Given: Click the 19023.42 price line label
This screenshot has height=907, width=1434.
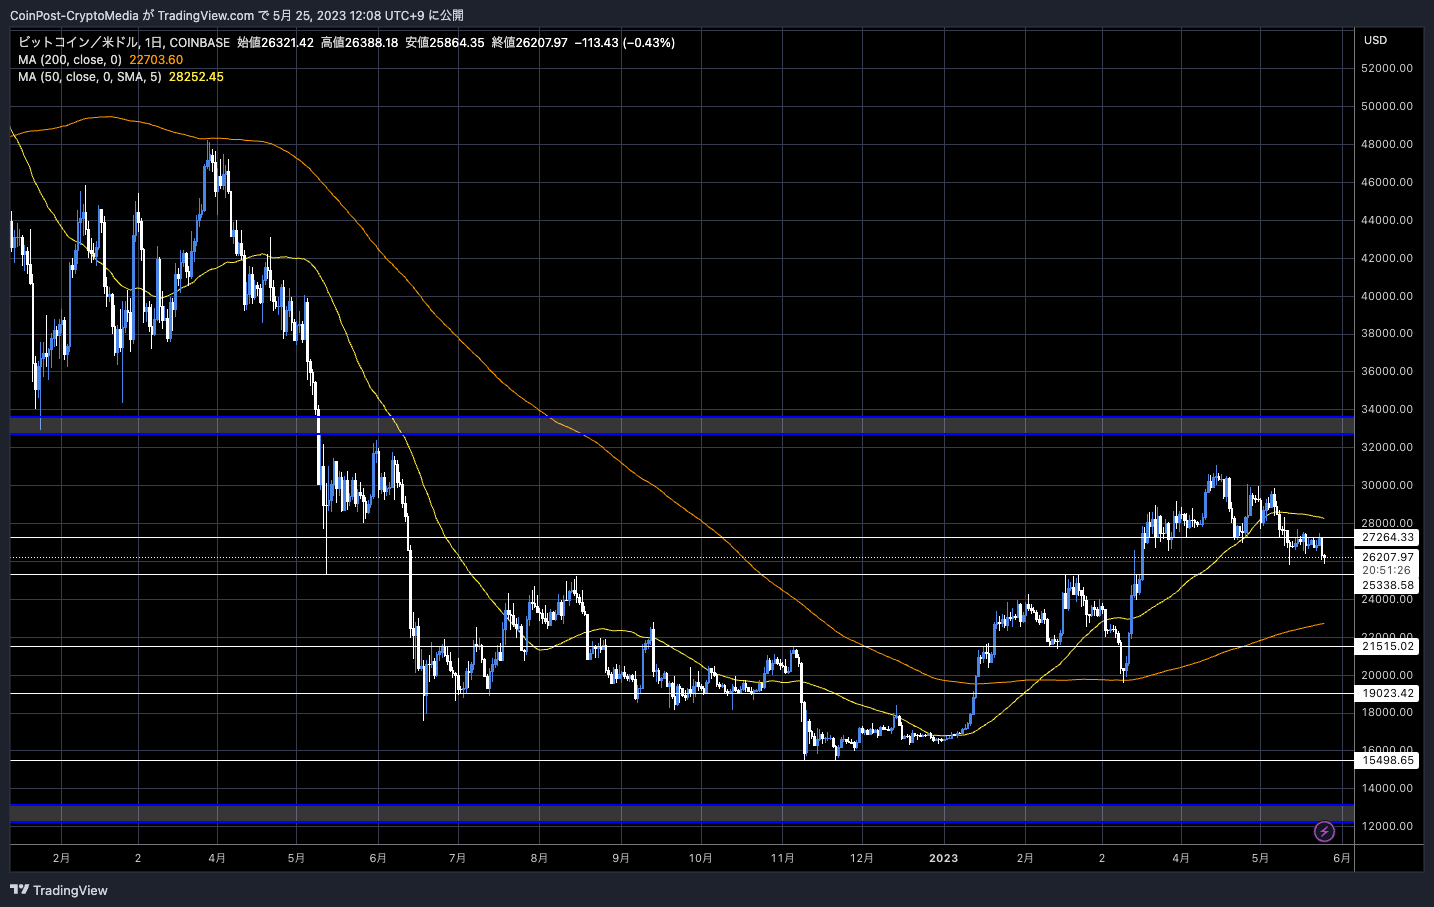Looking at the screenshot, I should pyautogui.click(x=1388, y=693).
